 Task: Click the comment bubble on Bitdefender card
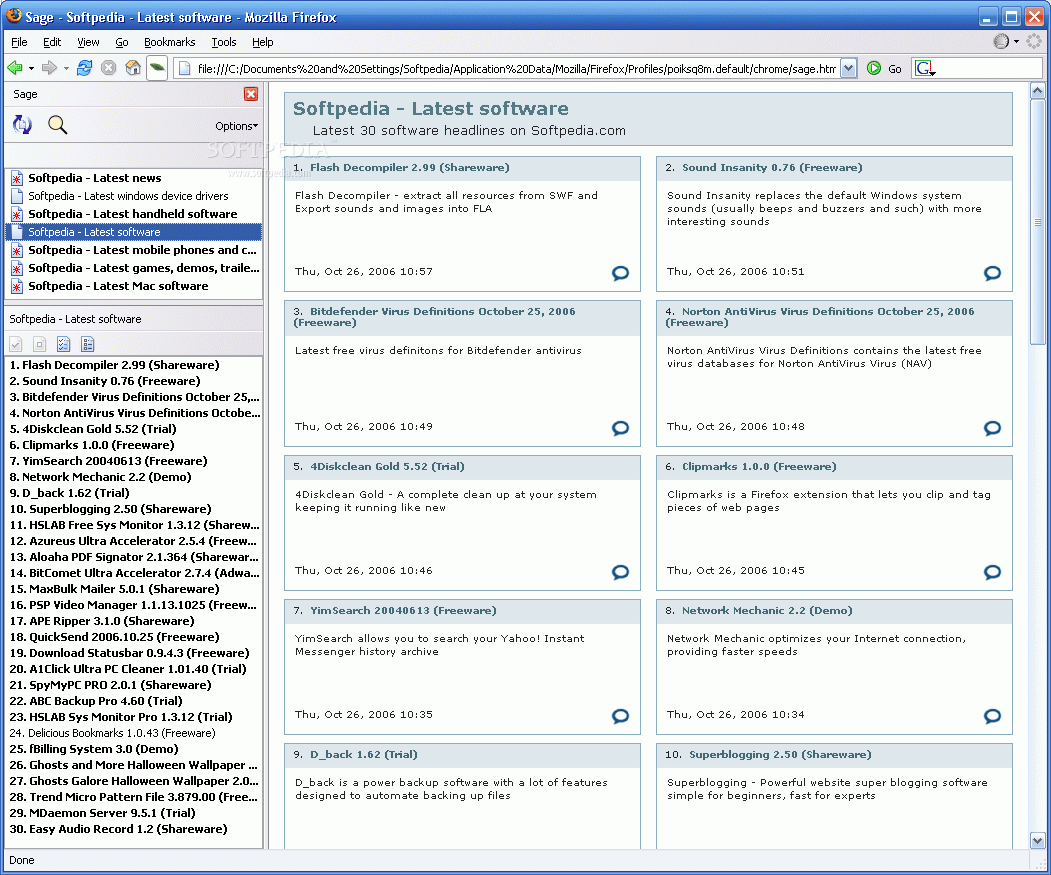click(621, 428)
